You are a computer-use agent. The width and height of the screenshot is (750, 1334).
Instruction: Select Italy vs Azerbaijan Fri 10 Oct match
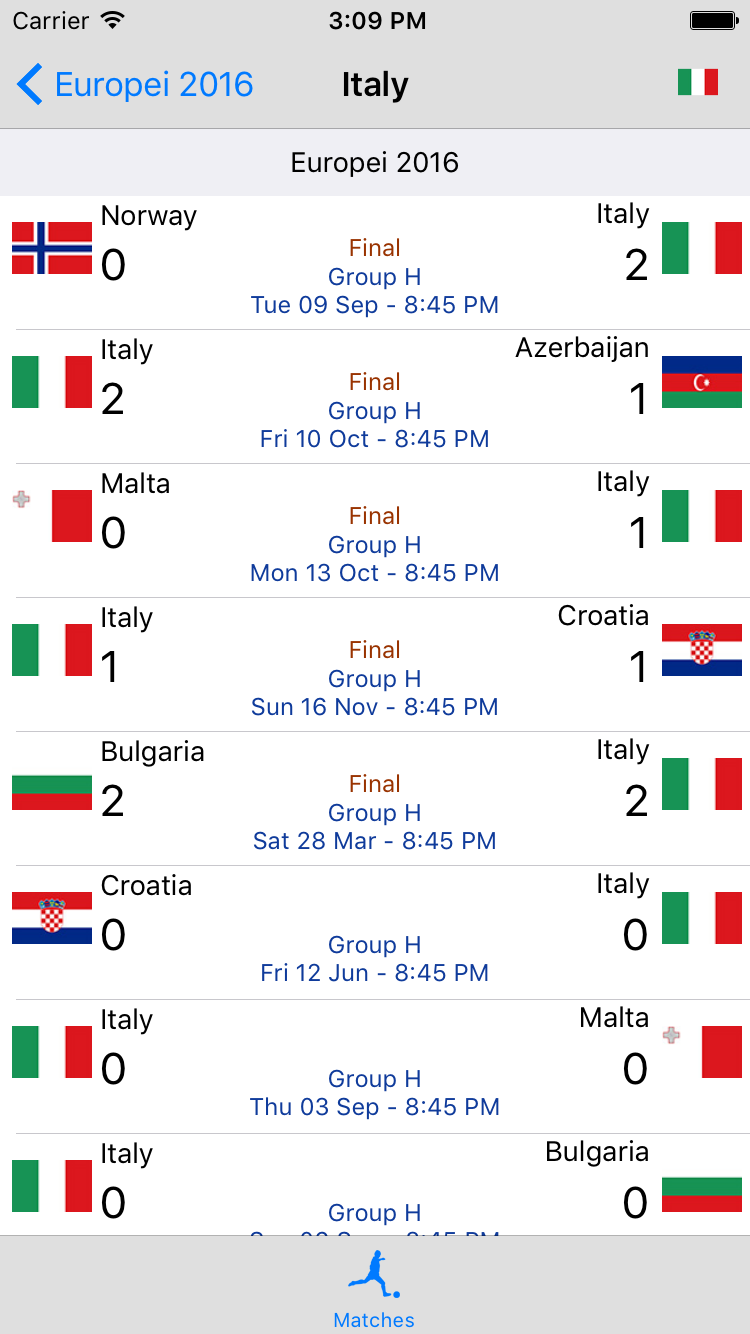[374, 396]
